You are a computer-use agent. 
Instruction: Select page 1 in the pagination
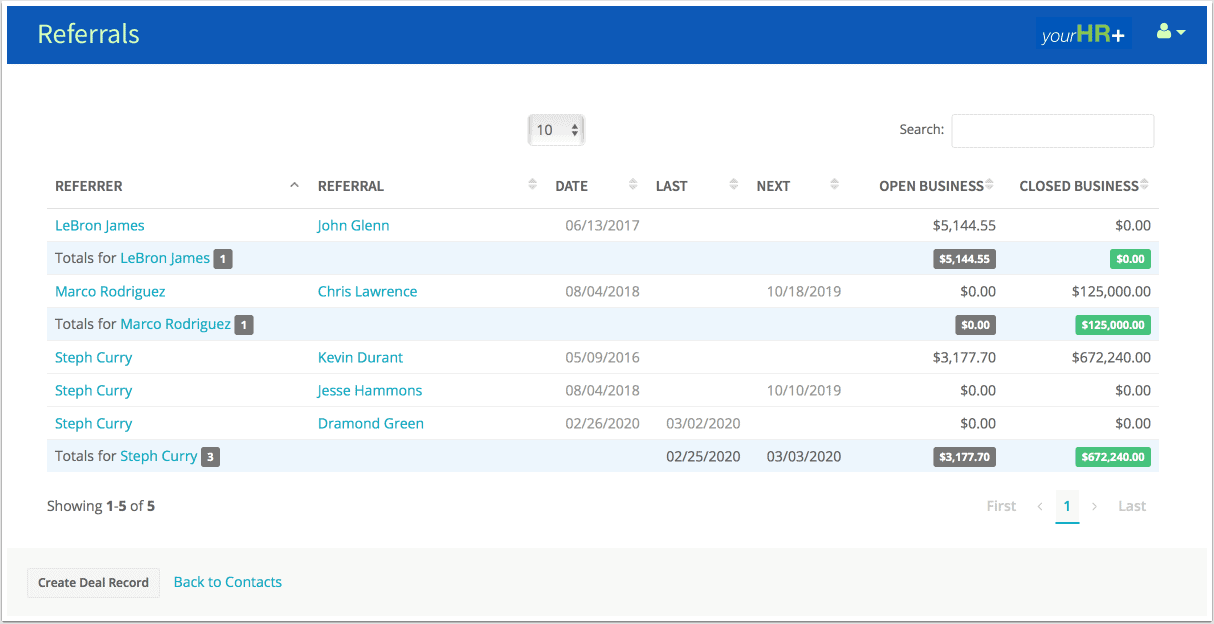[x=1067, y=506]
